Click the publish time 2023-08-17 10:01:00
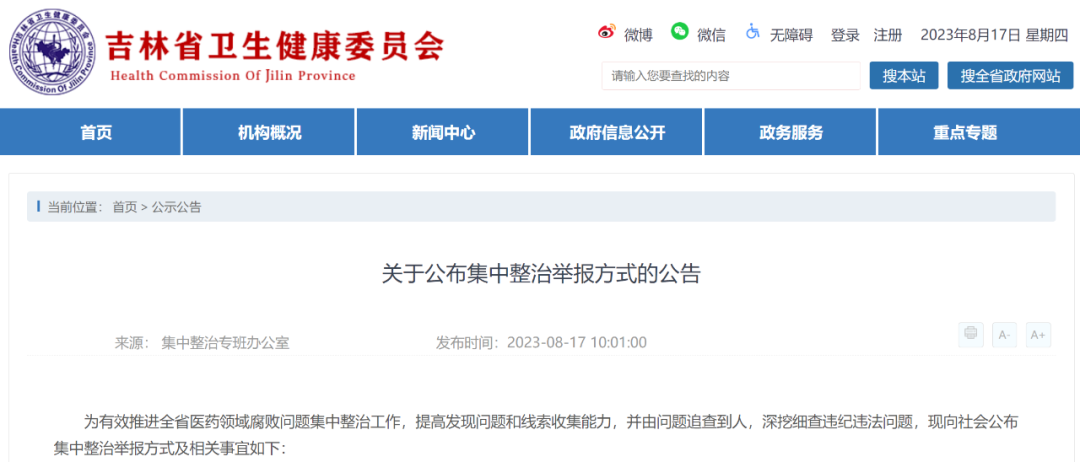The image size is (1080, 462). (577, 342)
